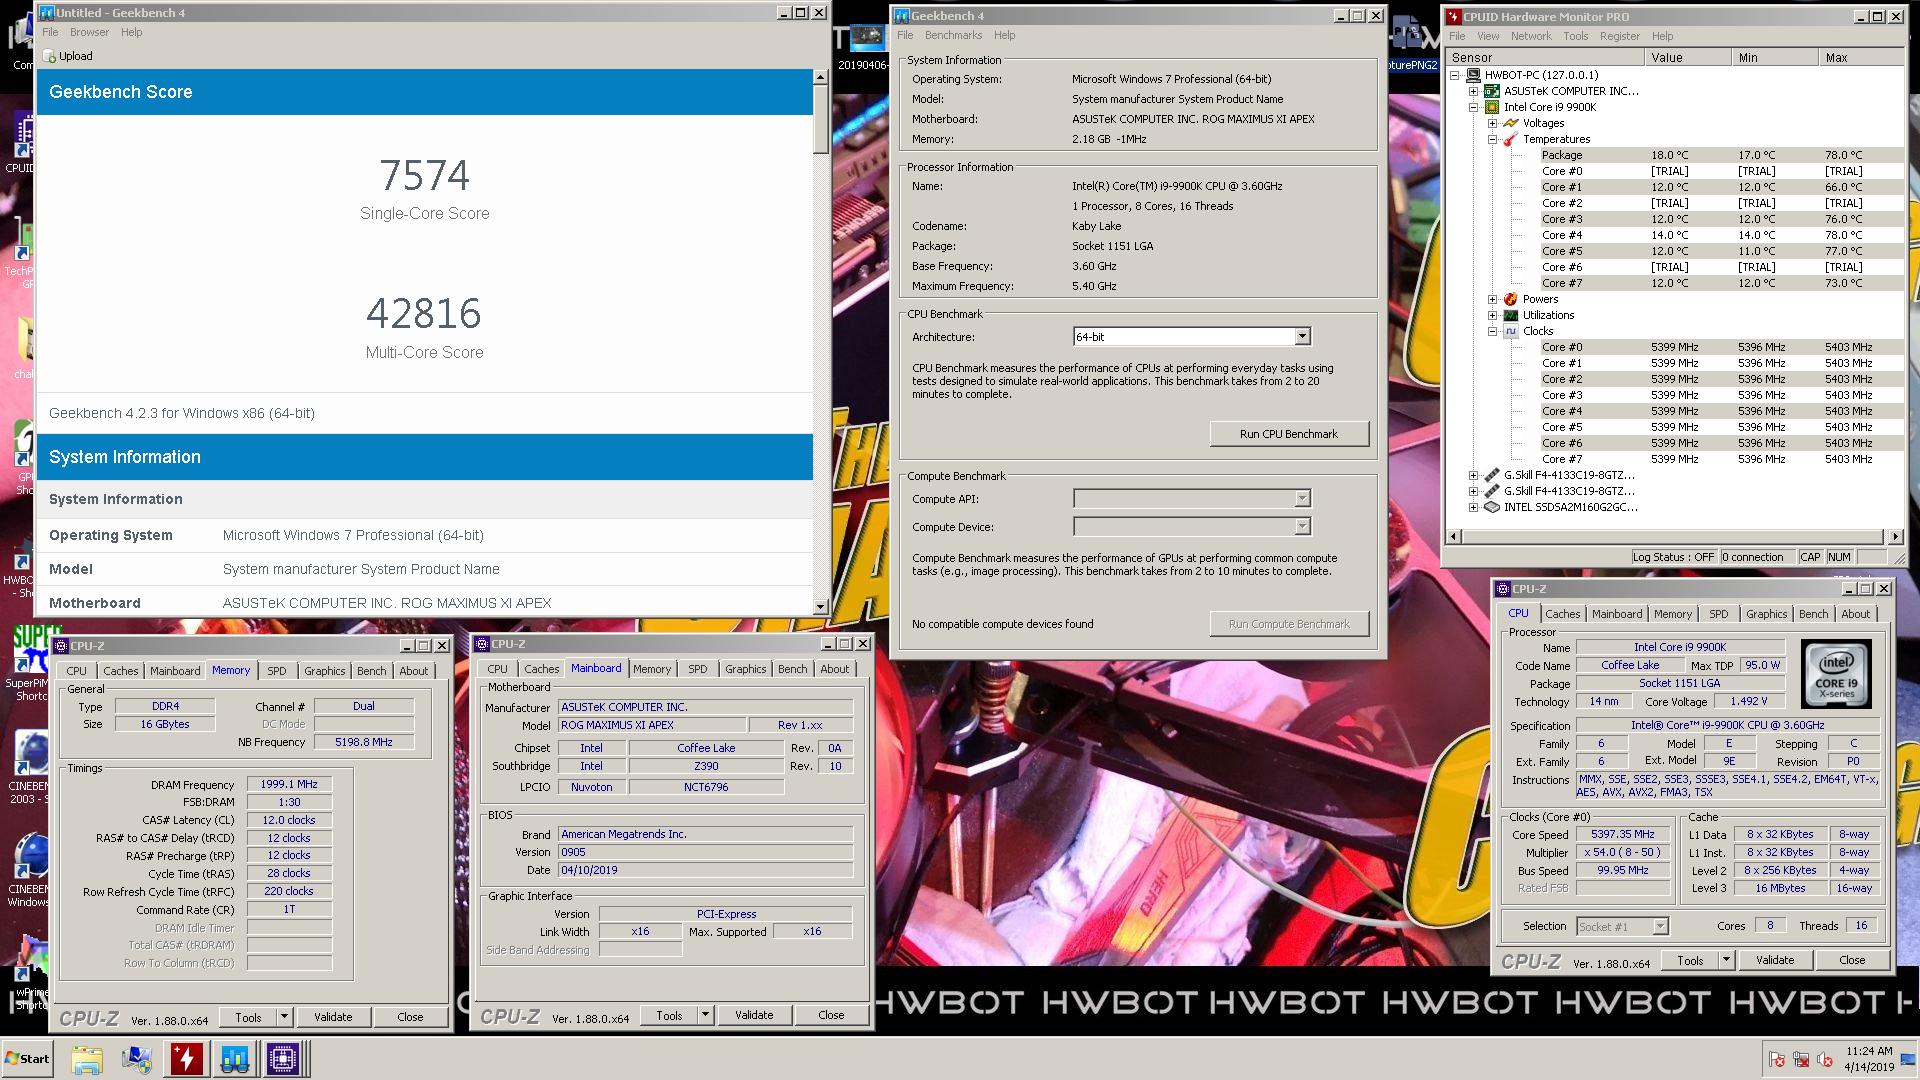Open the Register menu in HWMonitor PRO
The height and width of the screenshot is (1080, 1920).
coord(1619,36)
